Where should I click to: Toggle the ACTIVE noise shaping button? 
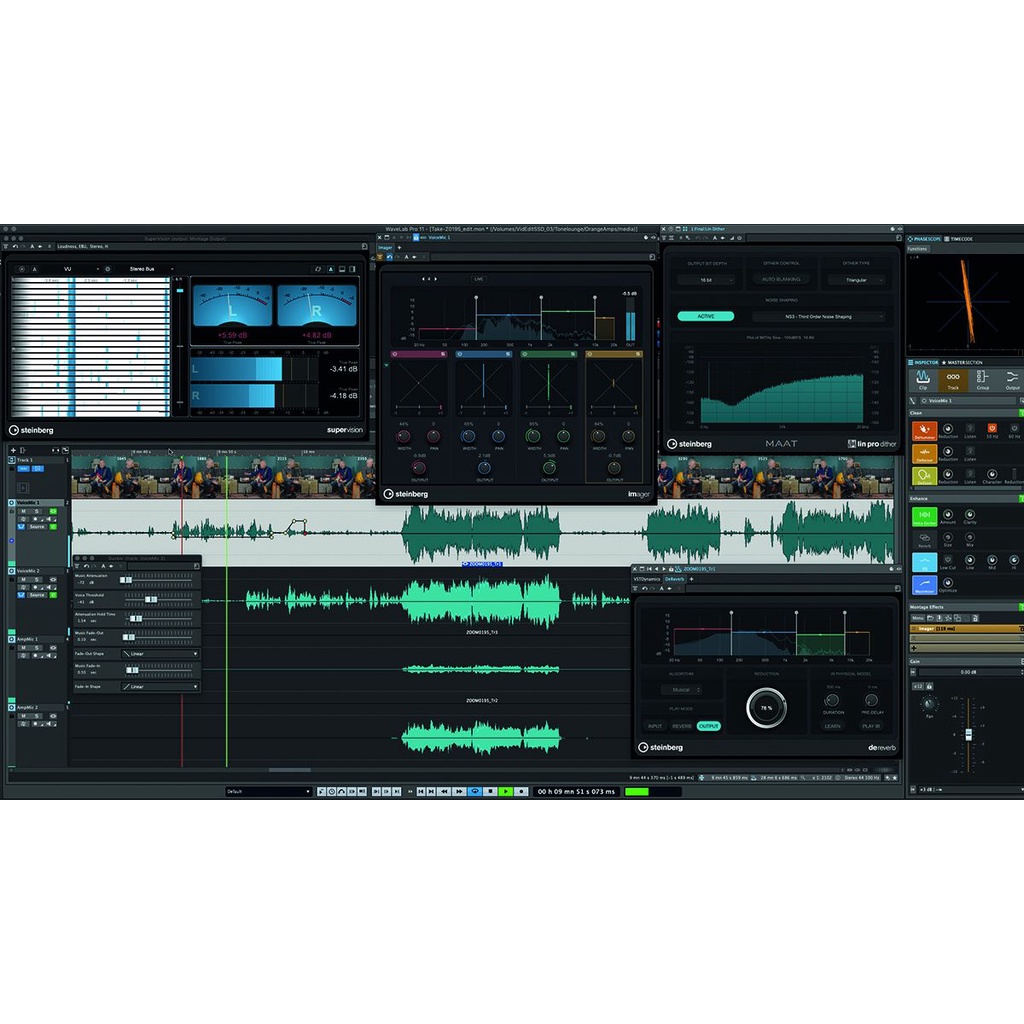click(x=705, y=316)
